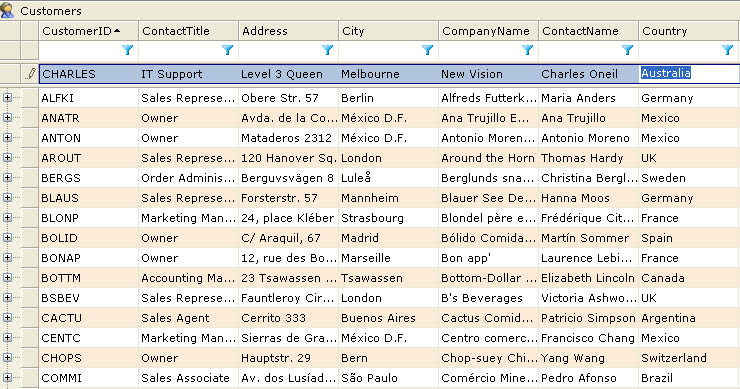Expand the AROUT row
Image resolution: width=740 pixels, height=389 pixels.
(x=7, y=158)
